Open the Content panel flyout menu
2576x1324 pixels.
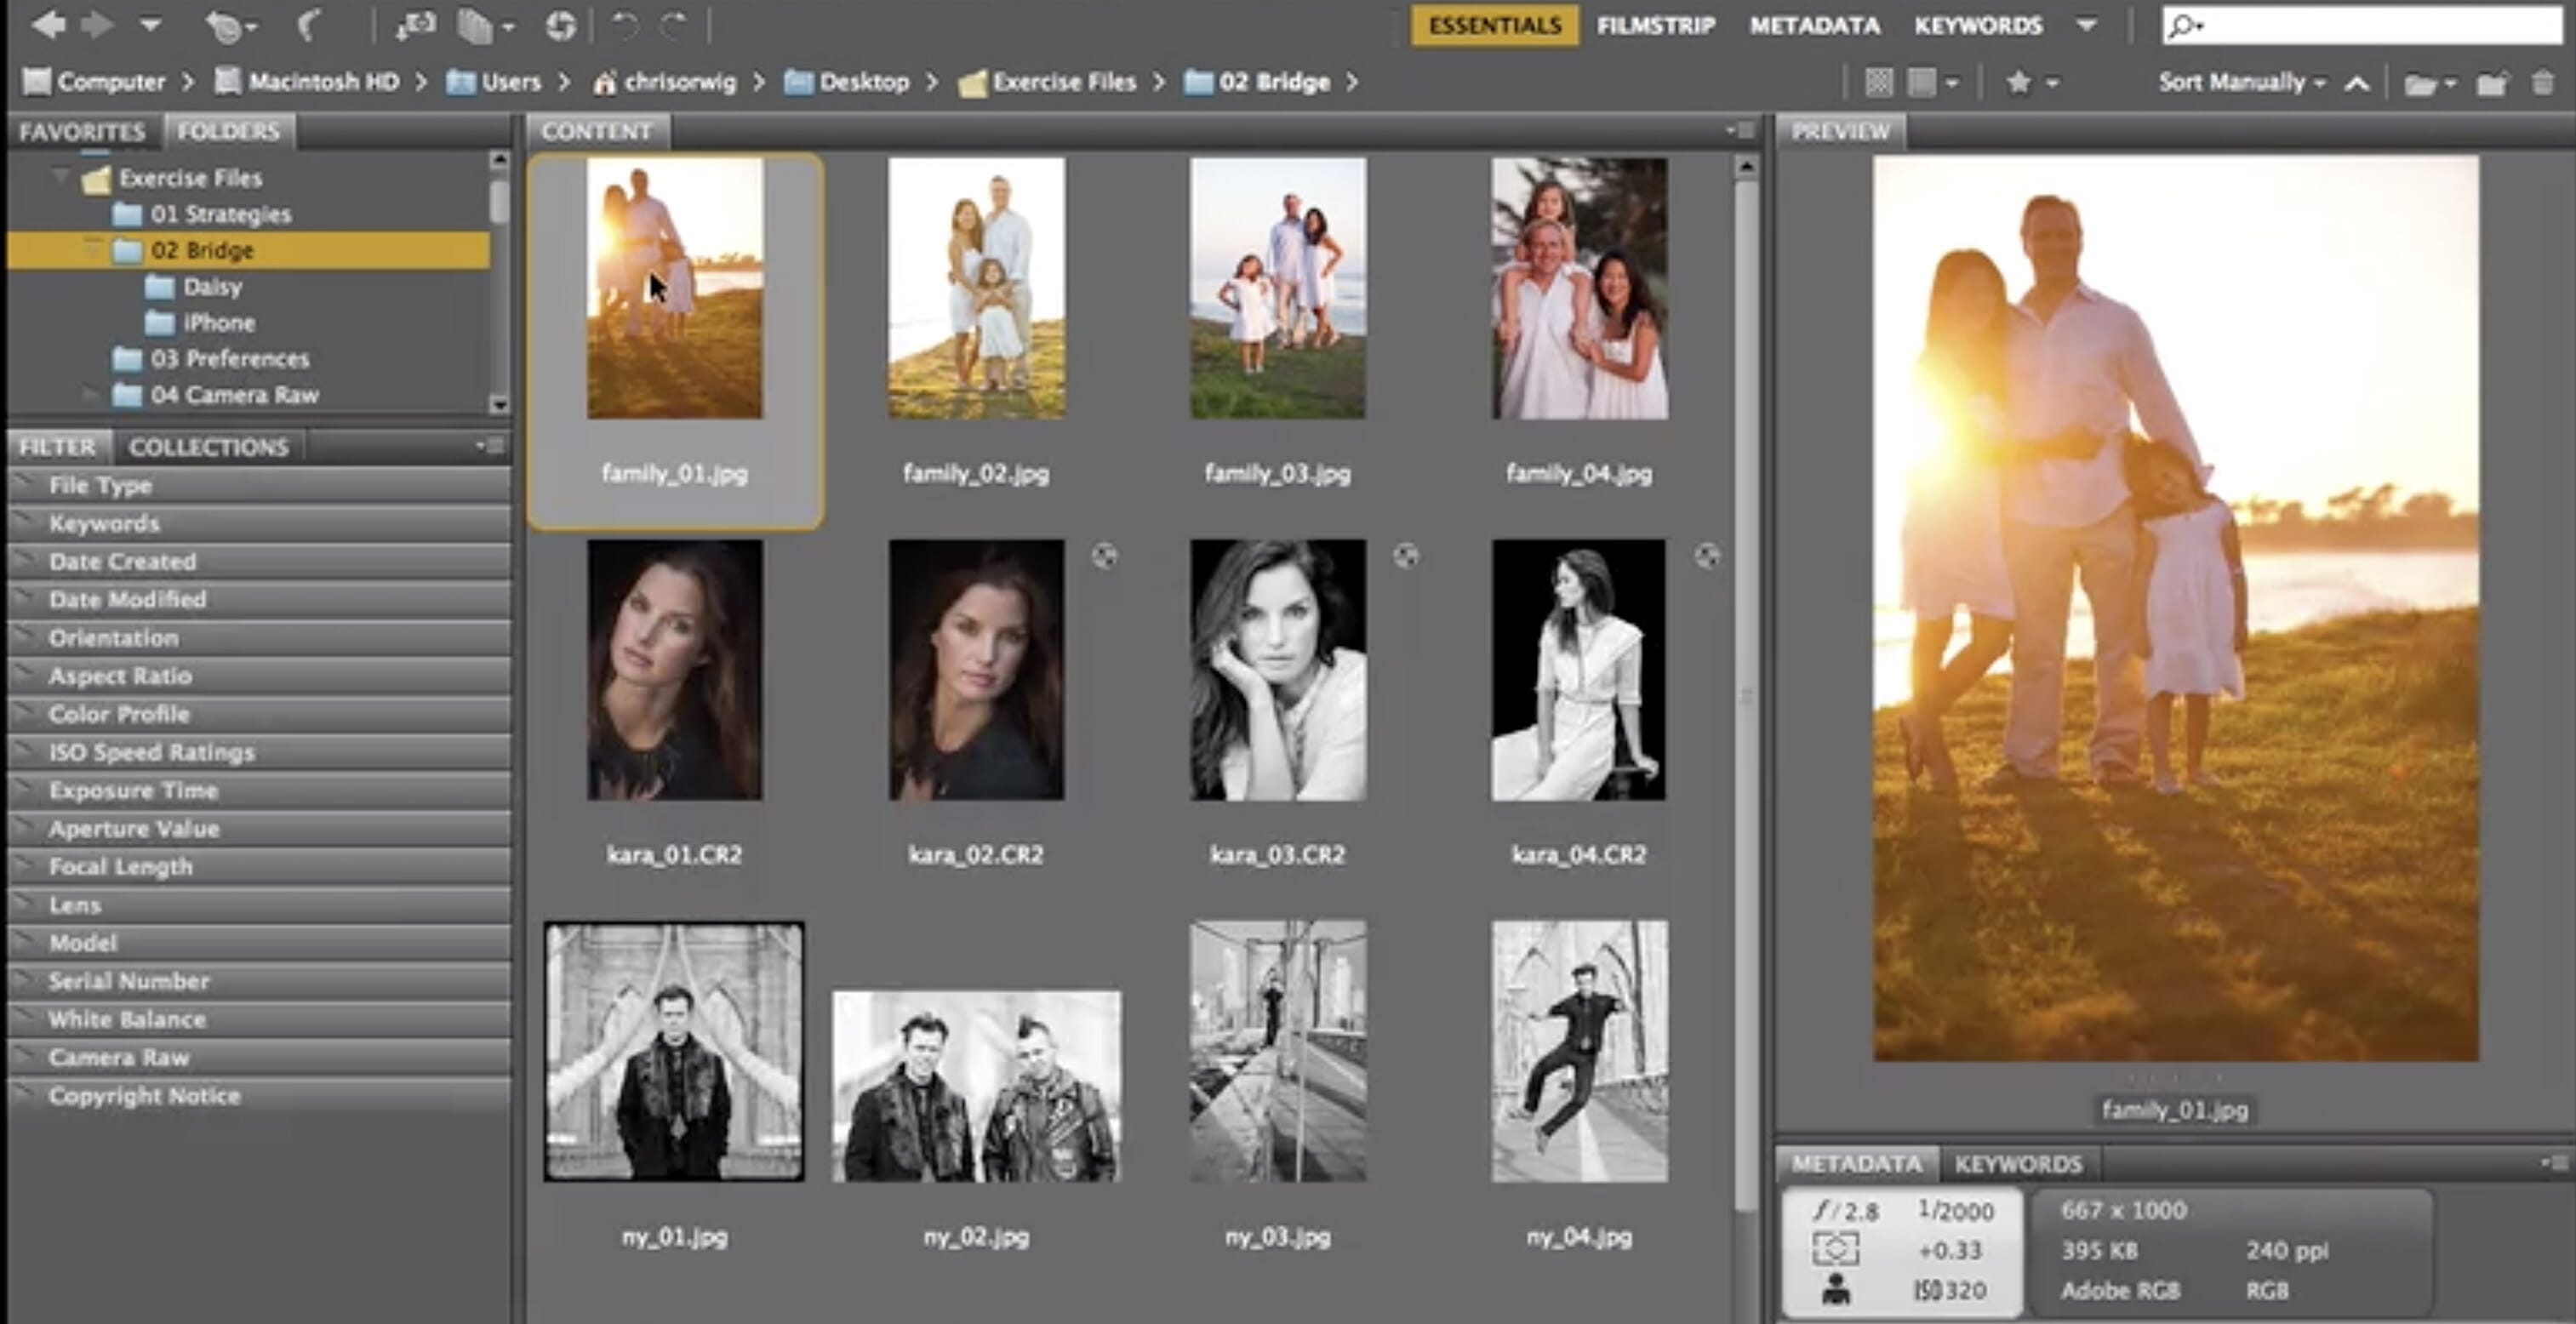(1741, 131)
